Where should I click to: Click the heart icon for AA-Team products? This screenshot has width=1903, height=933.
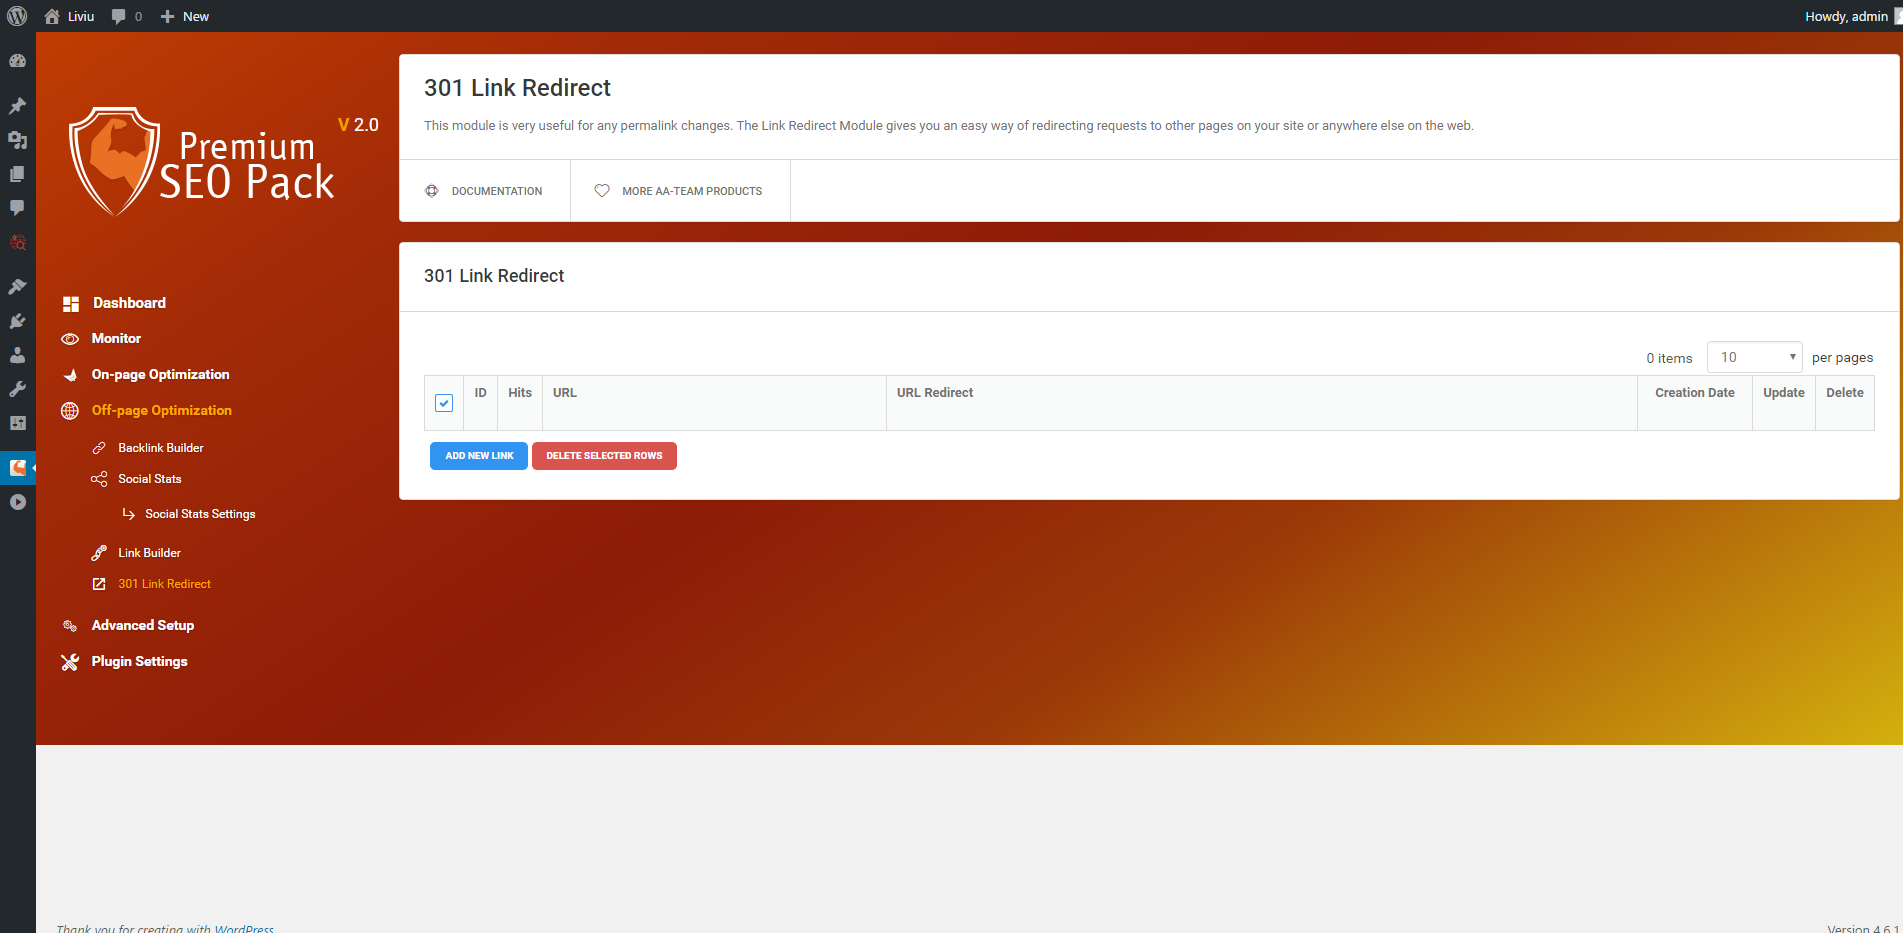(x=602, y=191)
